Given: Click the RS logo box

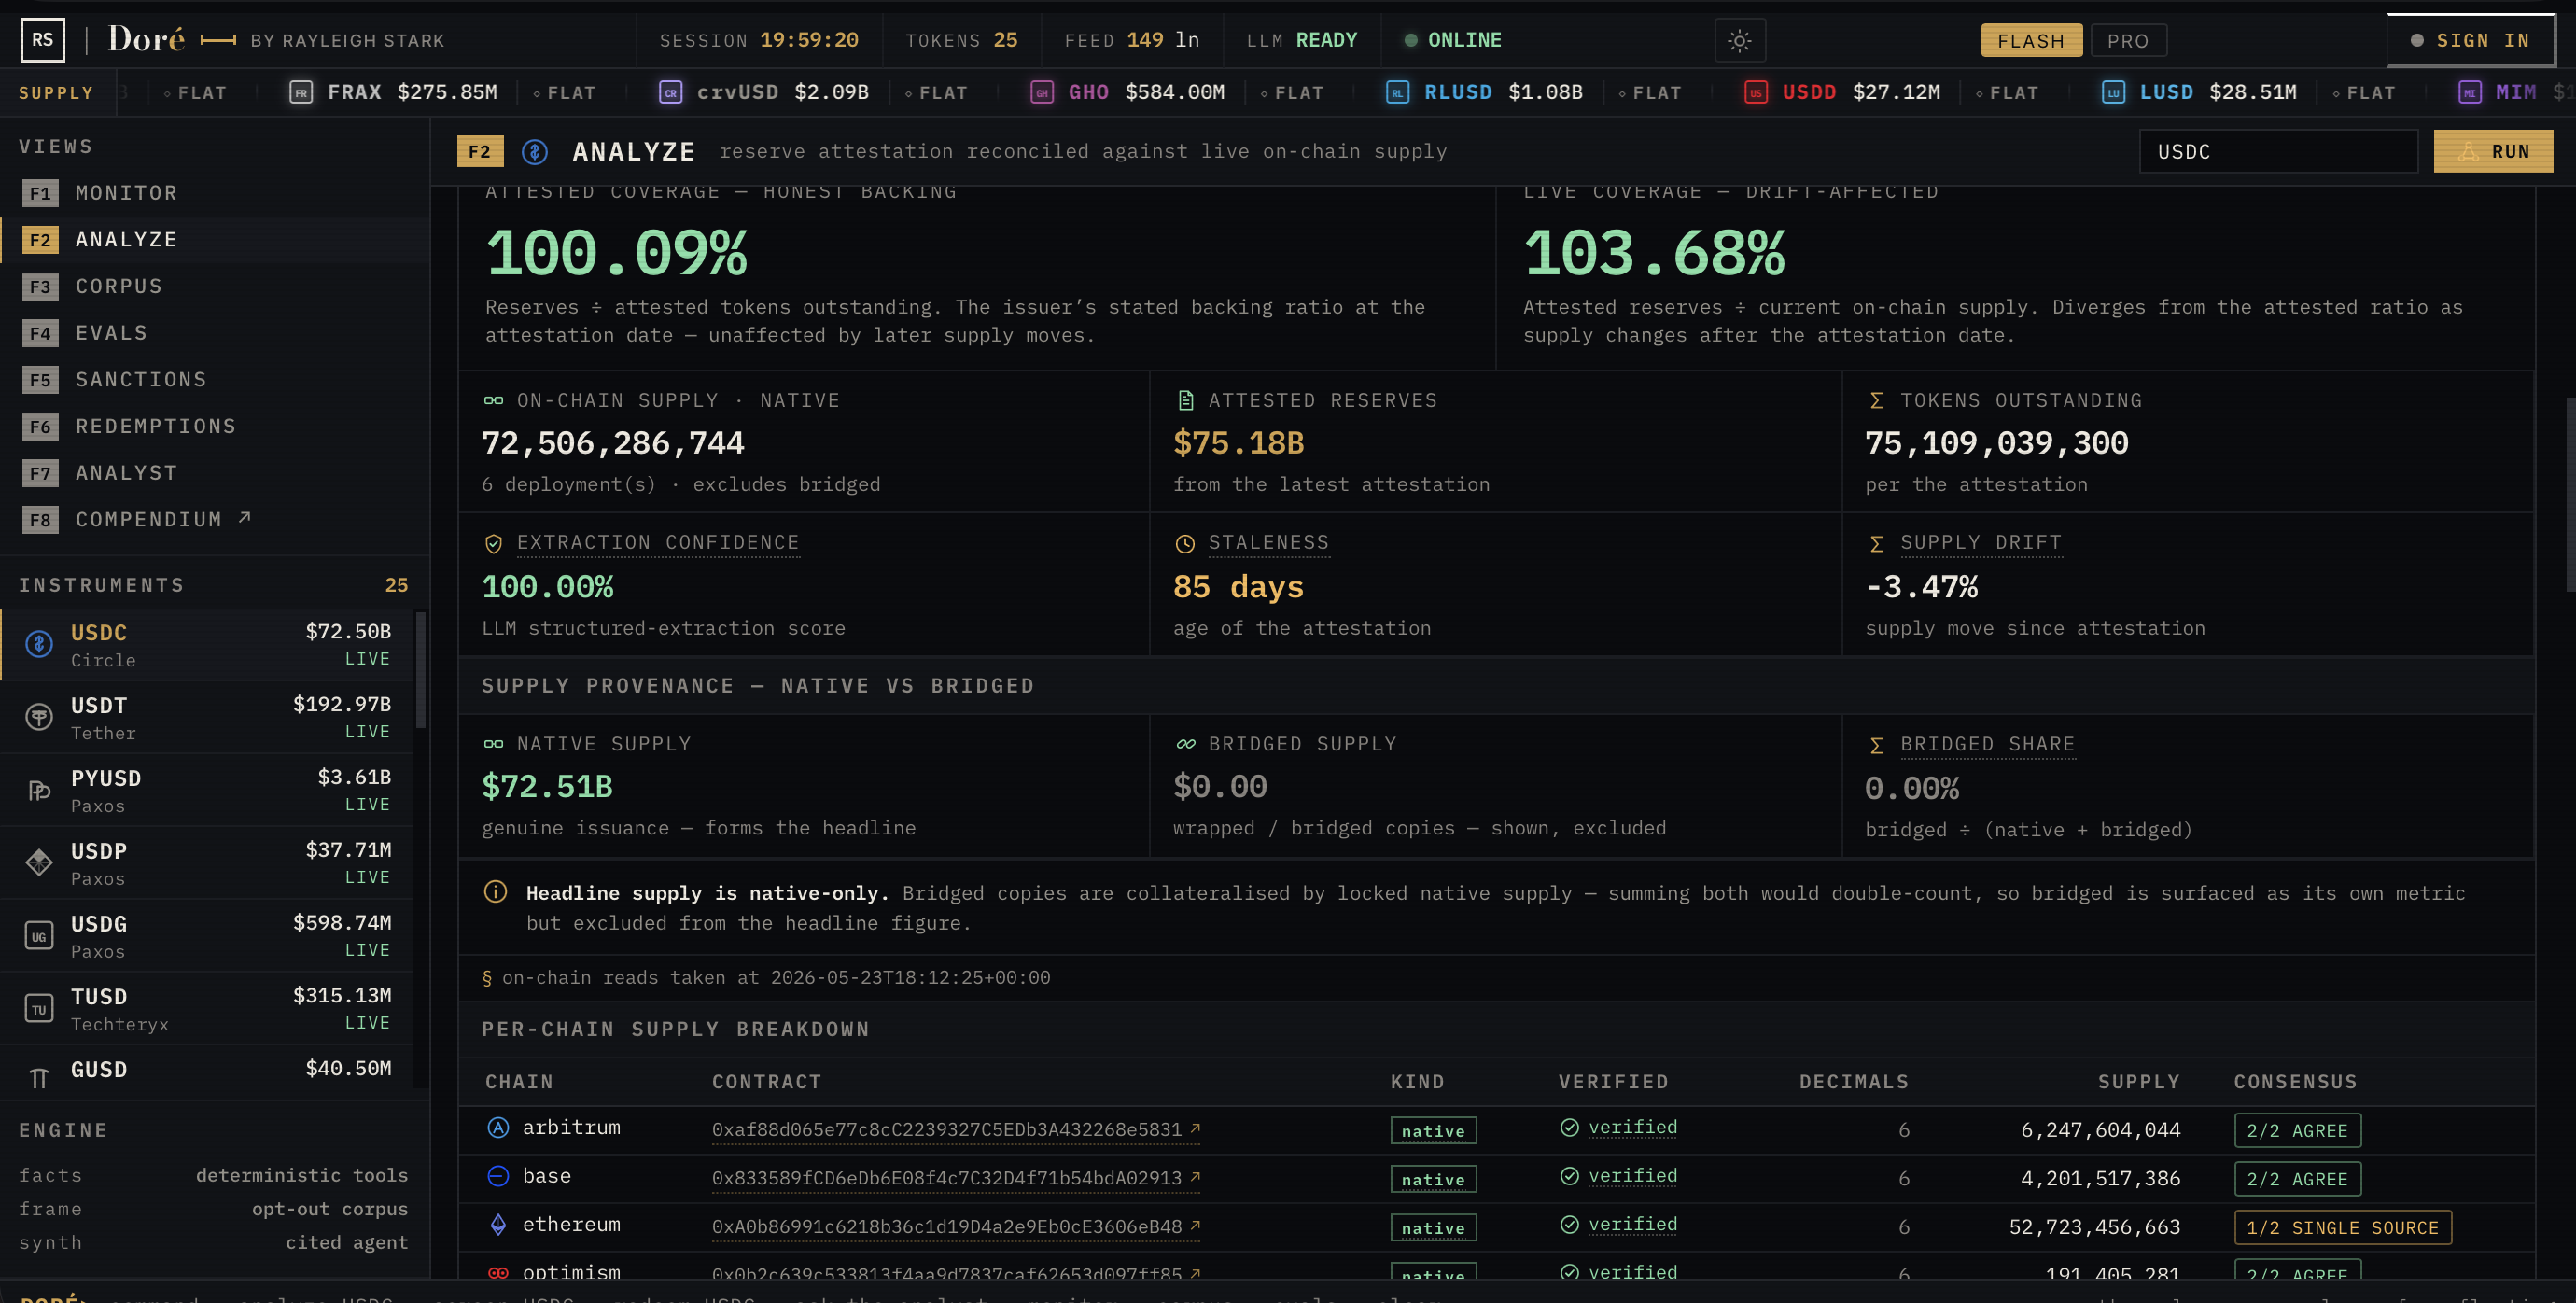Looking at the screenshot, I should coord(43,40).
